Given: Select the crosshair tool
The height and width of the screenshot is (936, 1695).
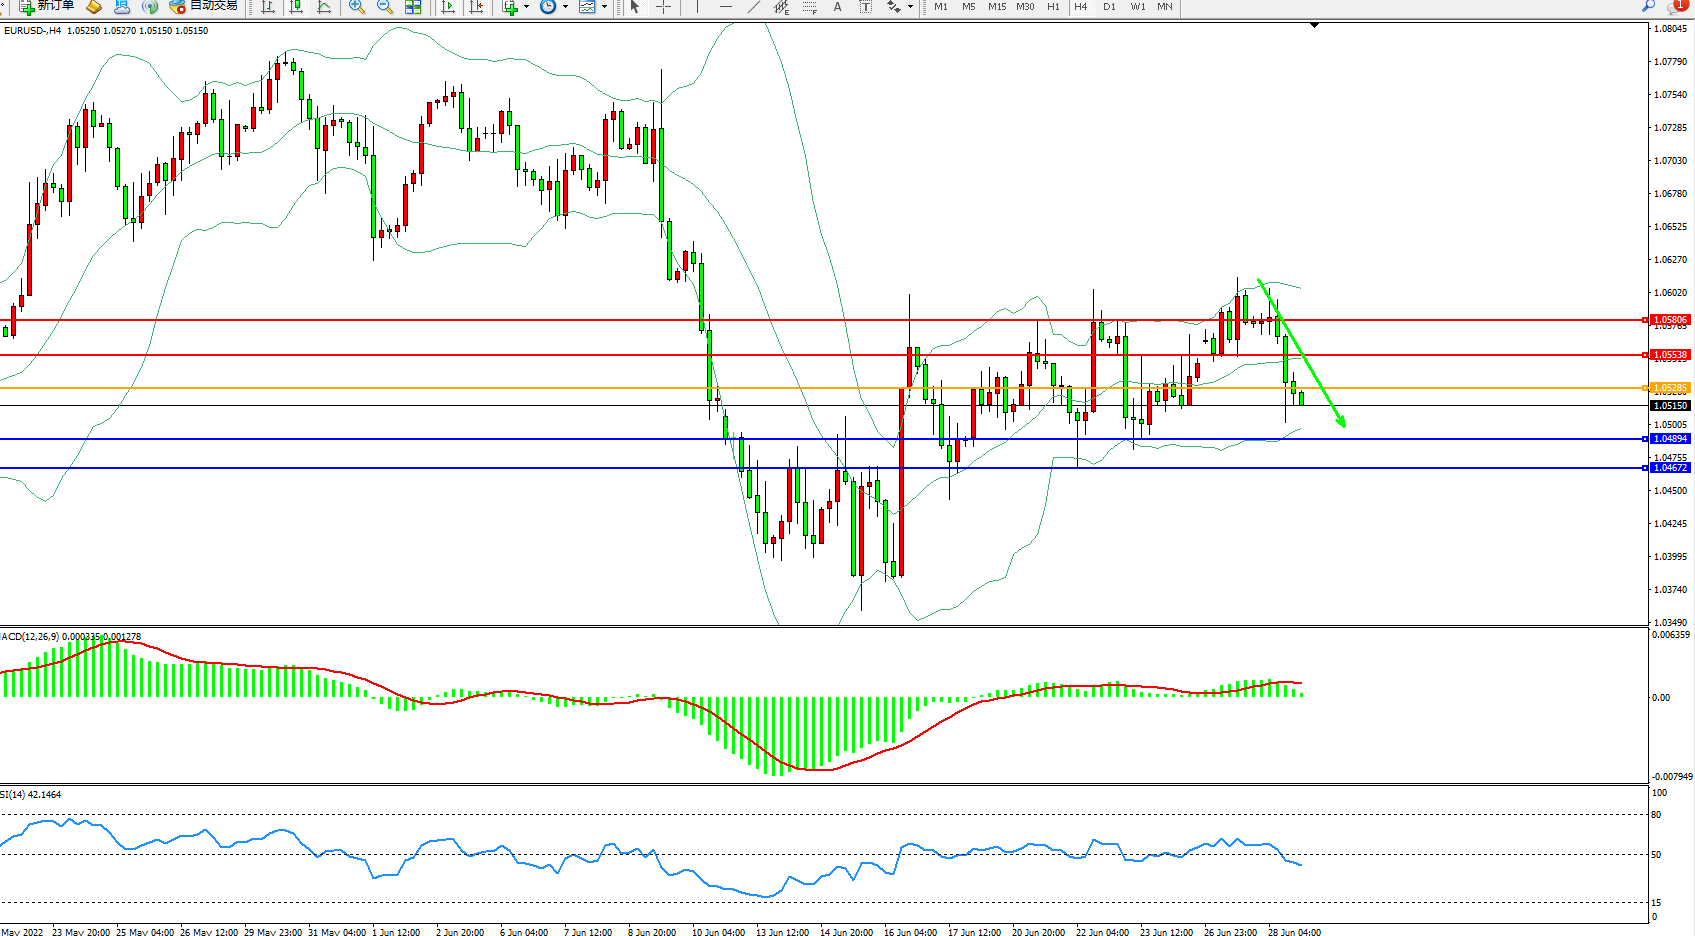Looking at the screenshot, I should (x=663, y=7).
